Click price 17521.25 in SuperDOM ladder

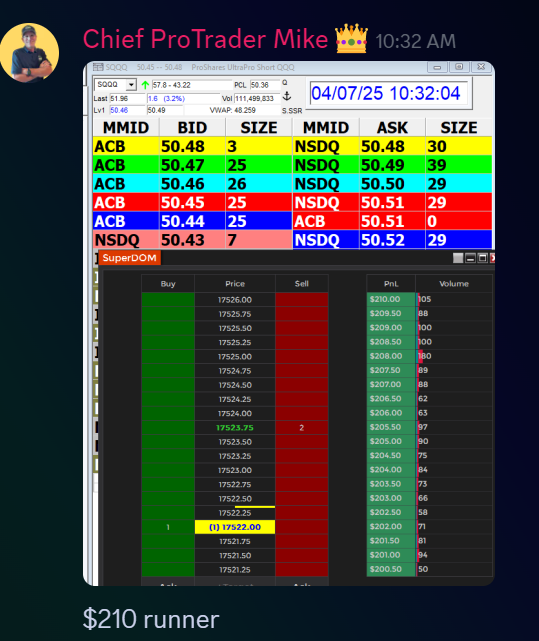coord(235,569)
